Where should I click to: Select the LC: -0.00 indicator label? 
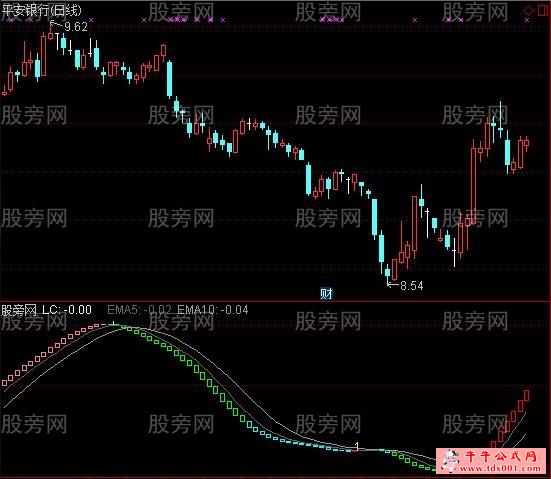click(67, 310)
